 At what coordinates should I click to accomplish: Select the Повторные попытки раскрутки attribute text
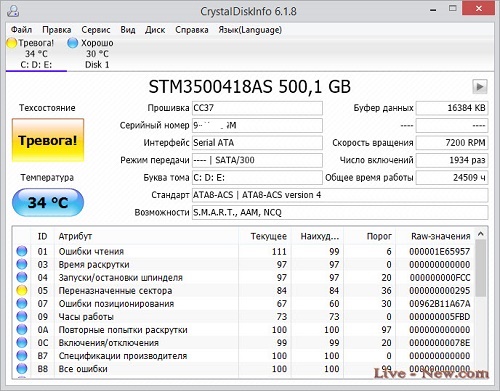click(x=123, y=330)
